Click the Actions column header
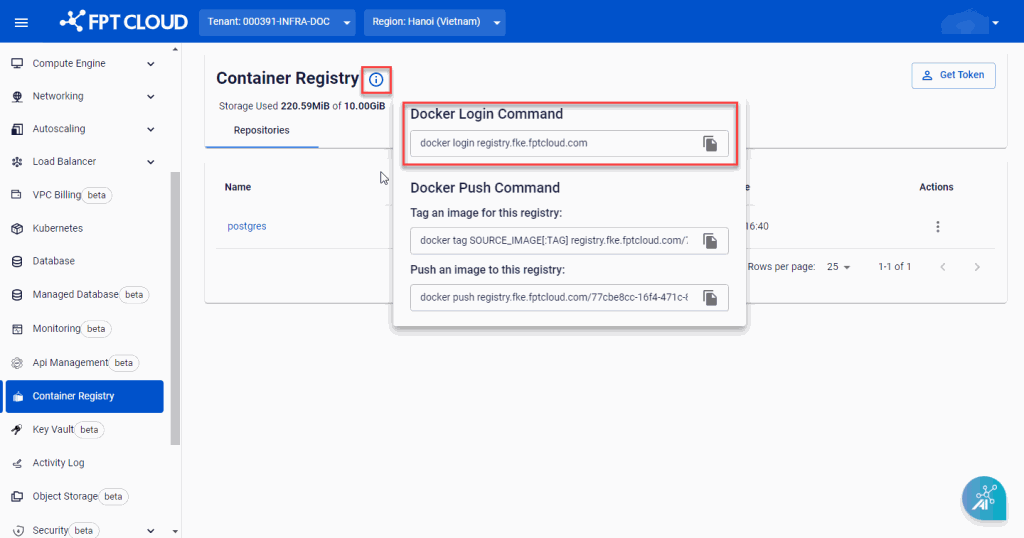This screenshot has height=538, width=1024. [x=936, y=187]
